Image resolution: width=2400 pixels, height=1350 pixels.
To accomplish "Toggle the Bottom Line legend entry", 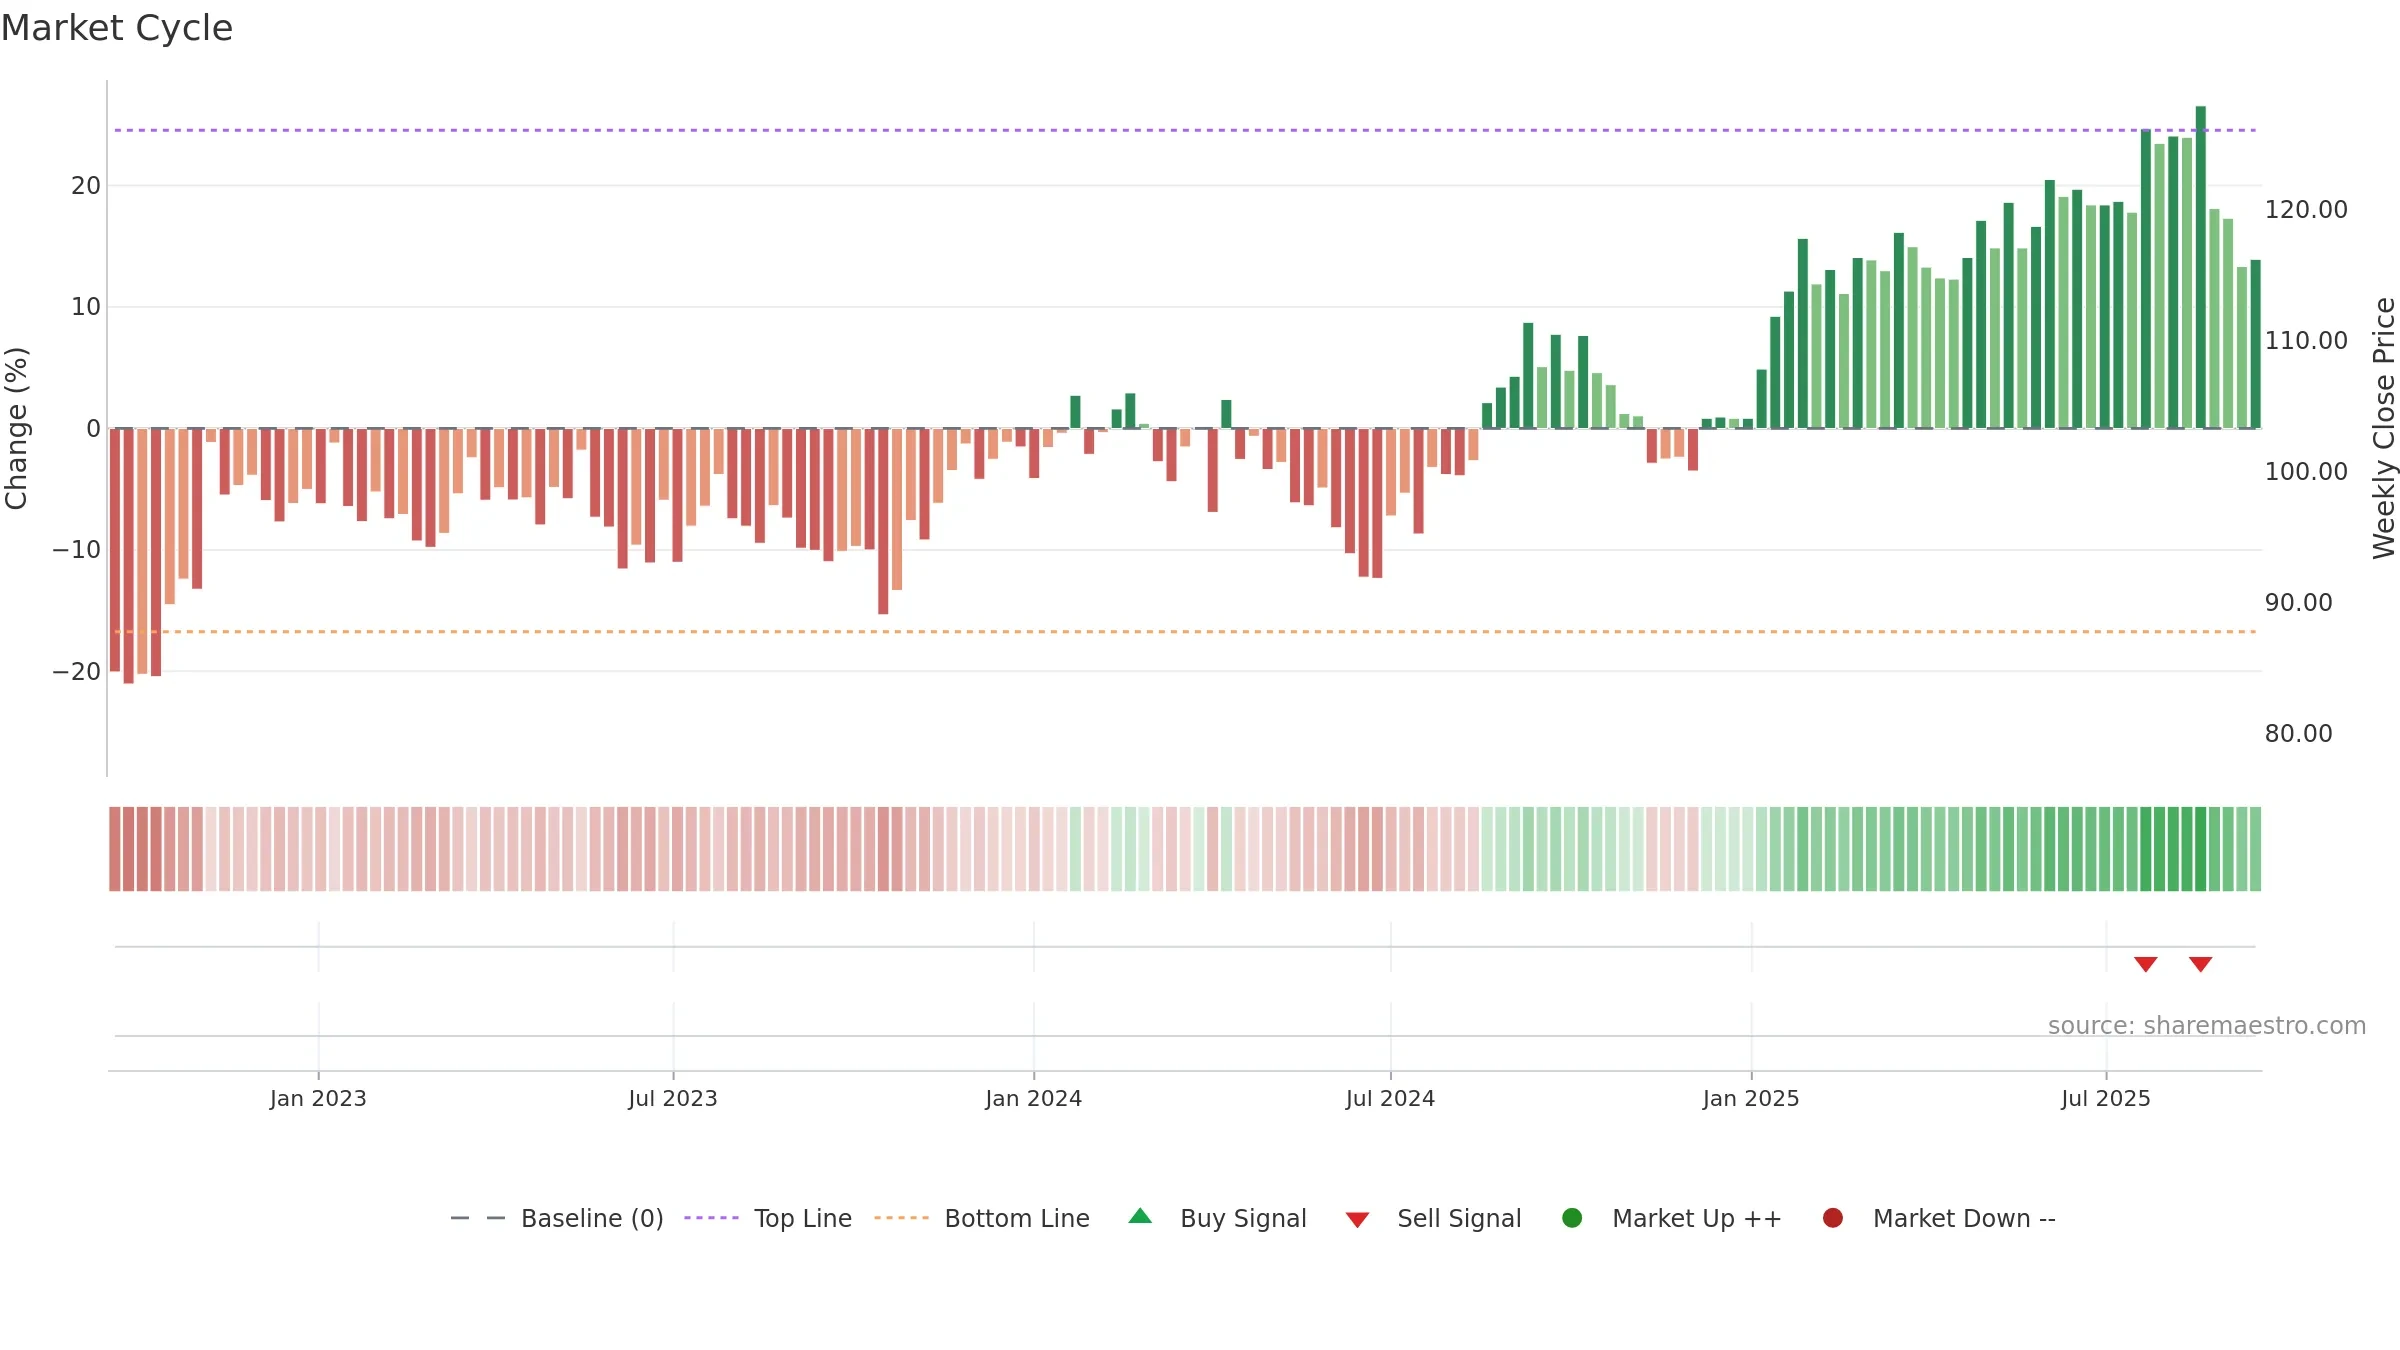I will pos(982,1218).
